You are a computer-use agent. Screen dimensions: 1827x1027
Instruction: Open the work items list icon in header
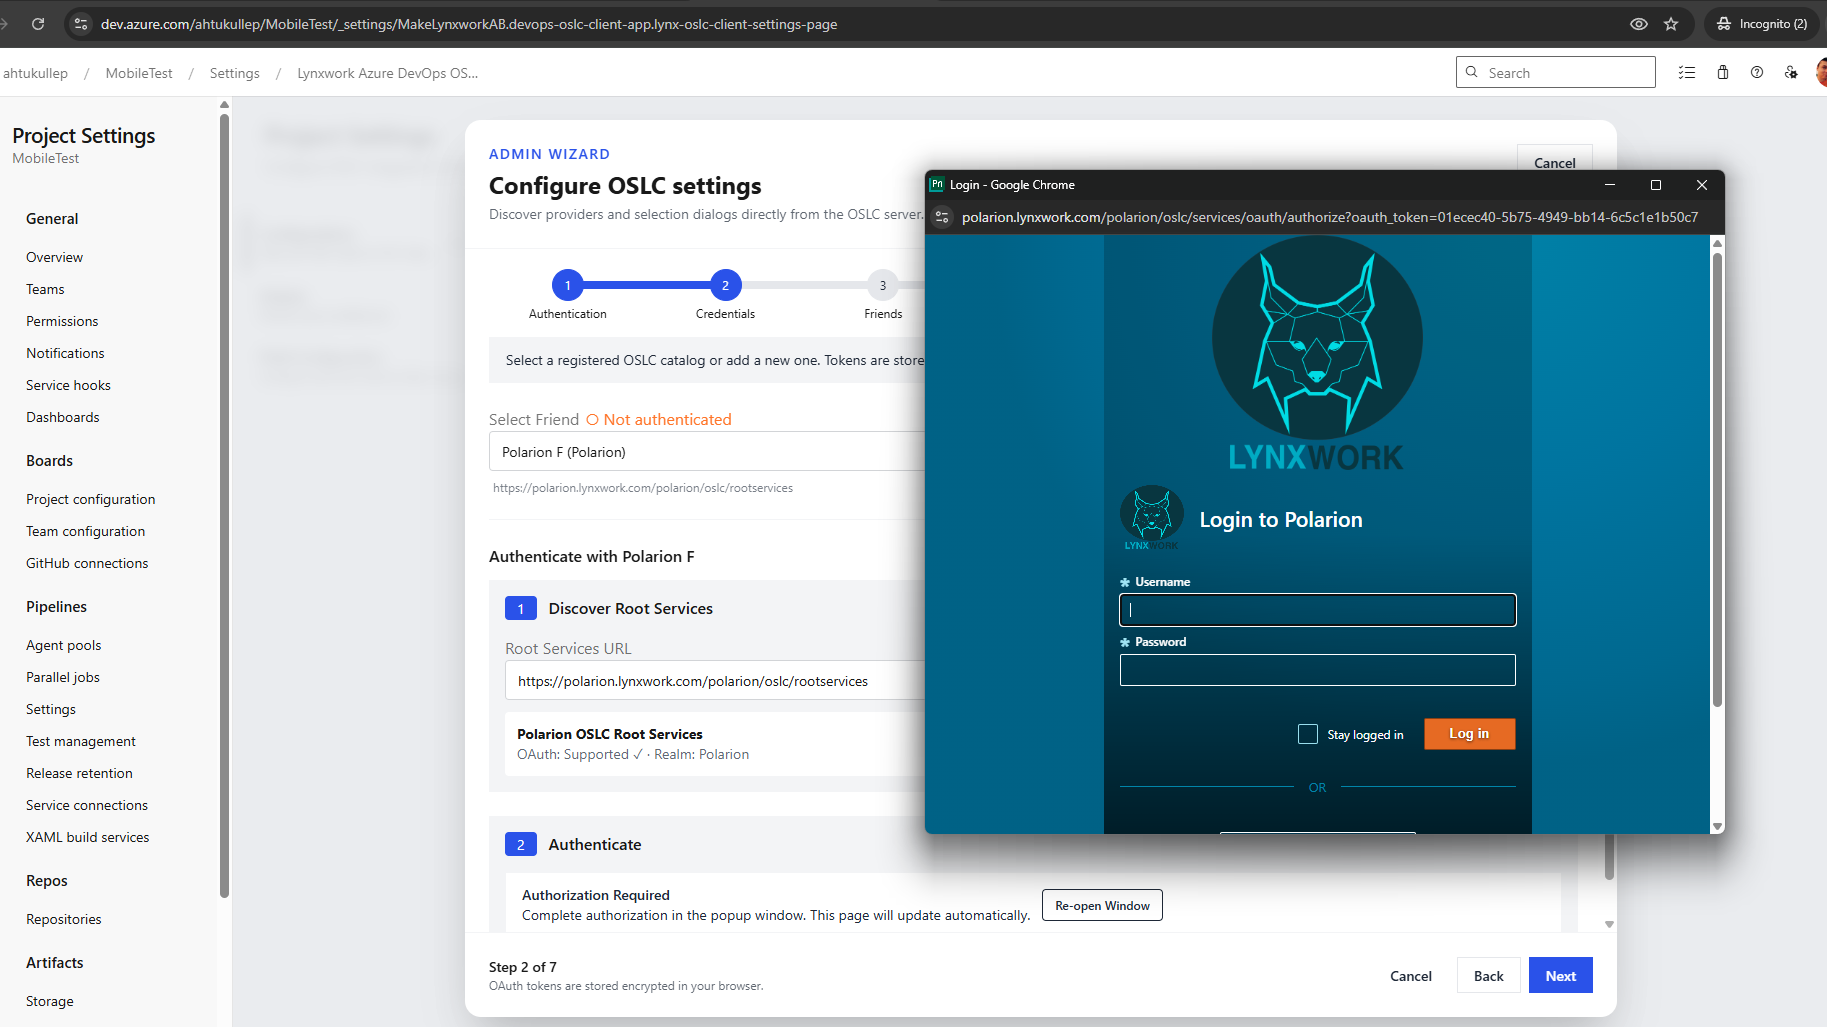tap(1687, 72)
